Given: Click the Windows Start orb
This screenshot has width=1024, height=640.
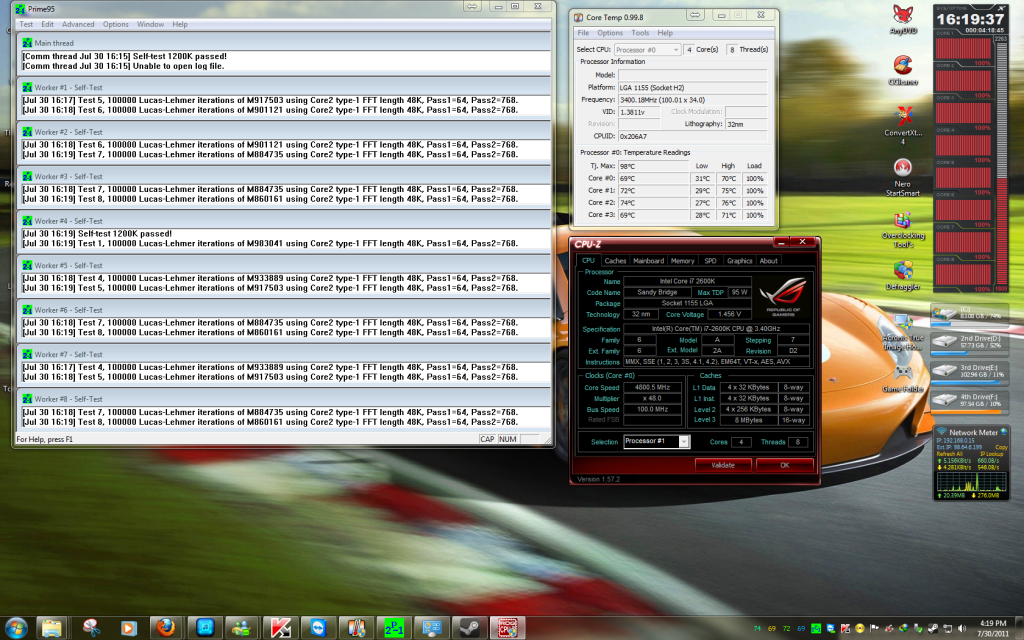Looking at the screenshot, I should pyautogui.click(x=16, y=628).
